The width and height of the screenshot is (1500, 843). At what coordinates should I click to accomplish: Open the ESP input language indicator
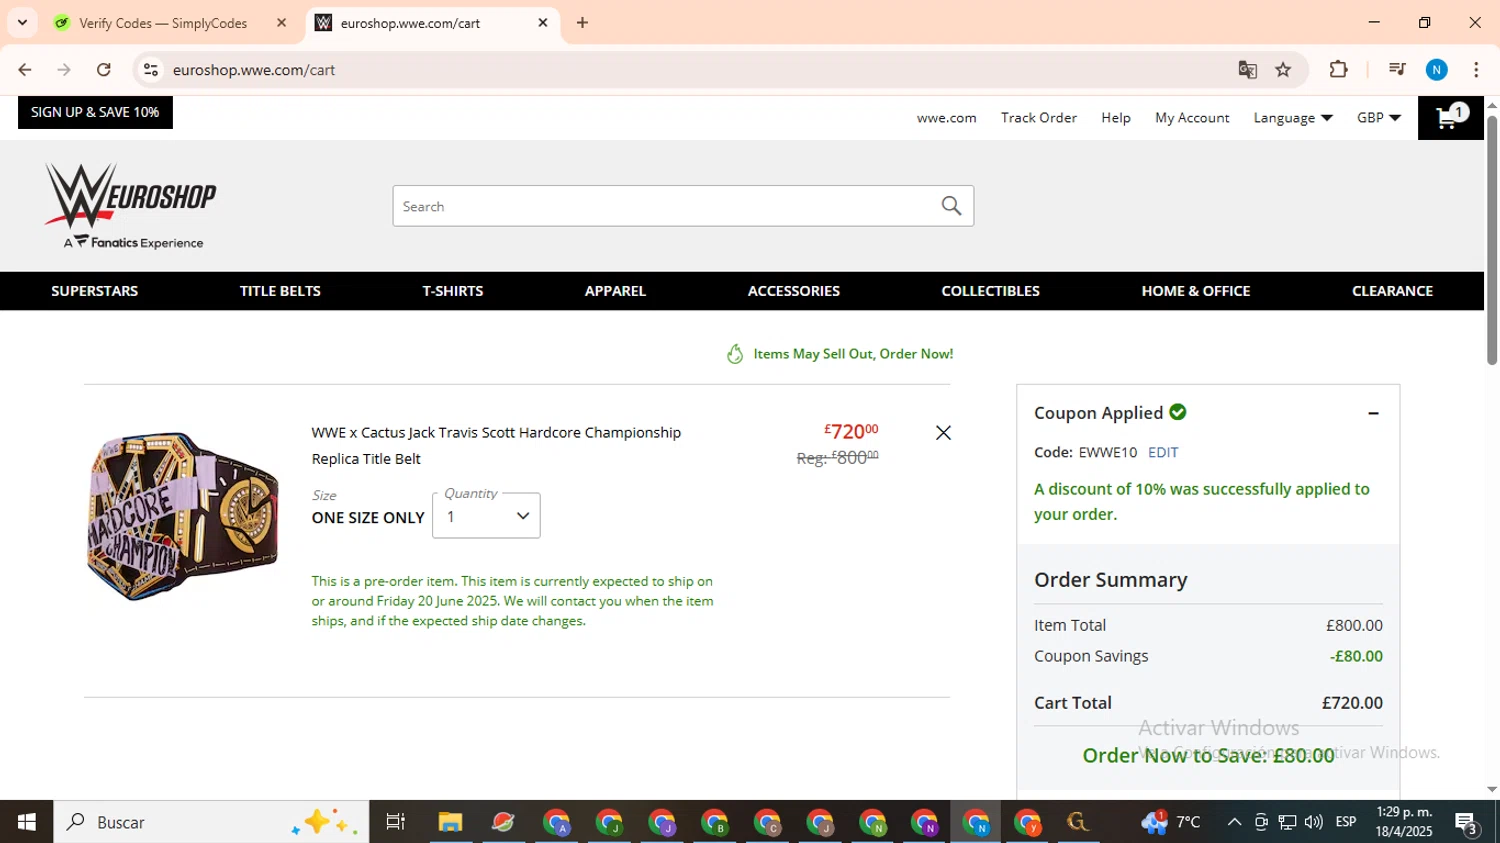(1346, 822)
